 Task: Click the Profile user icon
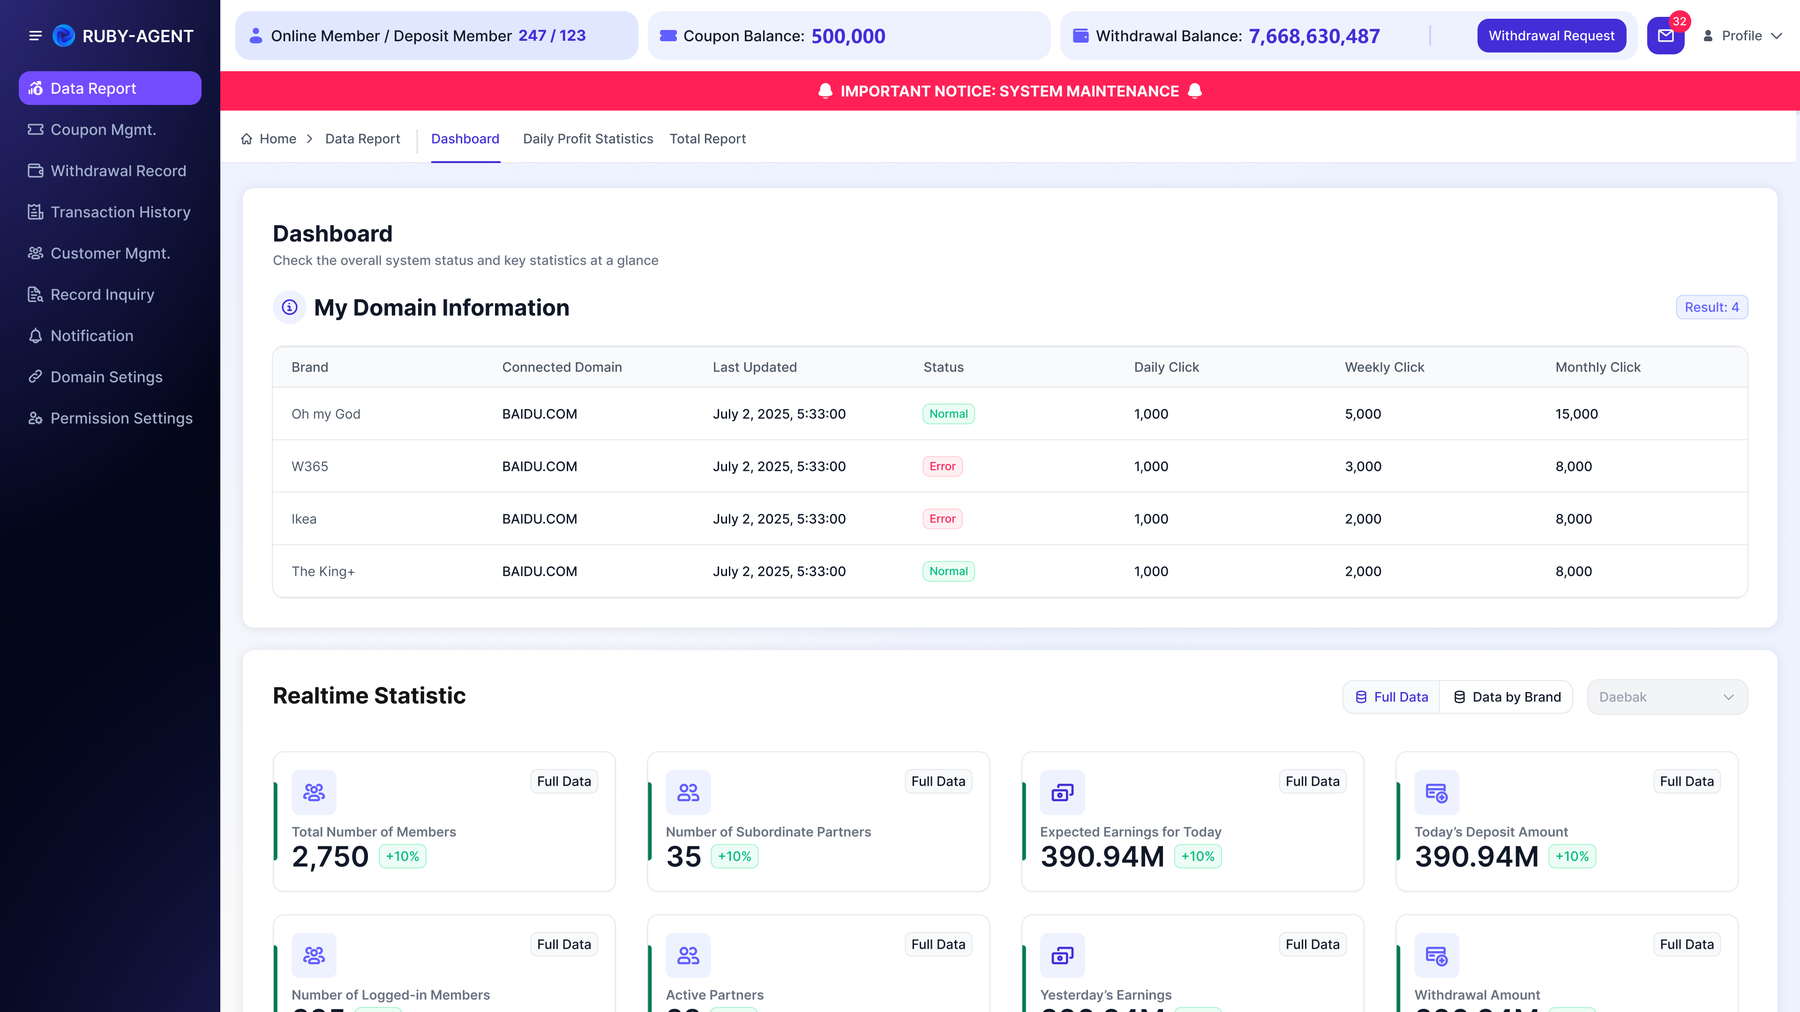pyautogui.click(x=1708, y=36)
